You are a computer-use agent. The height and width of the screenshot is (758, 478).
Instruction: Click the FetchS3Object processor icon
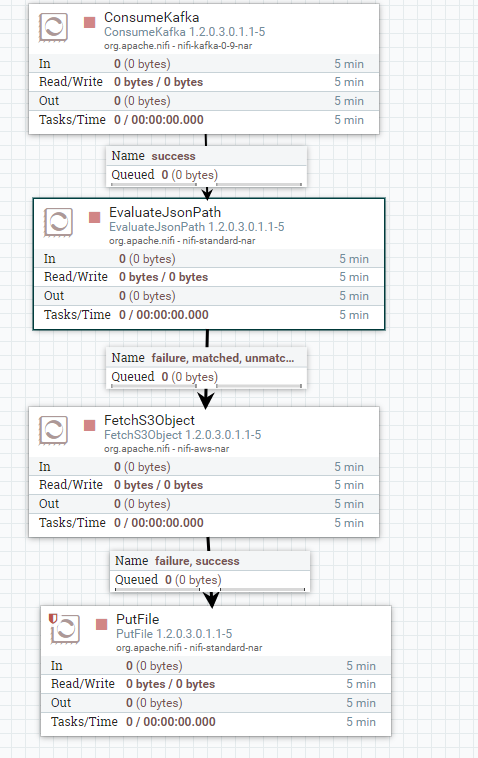[53, 430]
